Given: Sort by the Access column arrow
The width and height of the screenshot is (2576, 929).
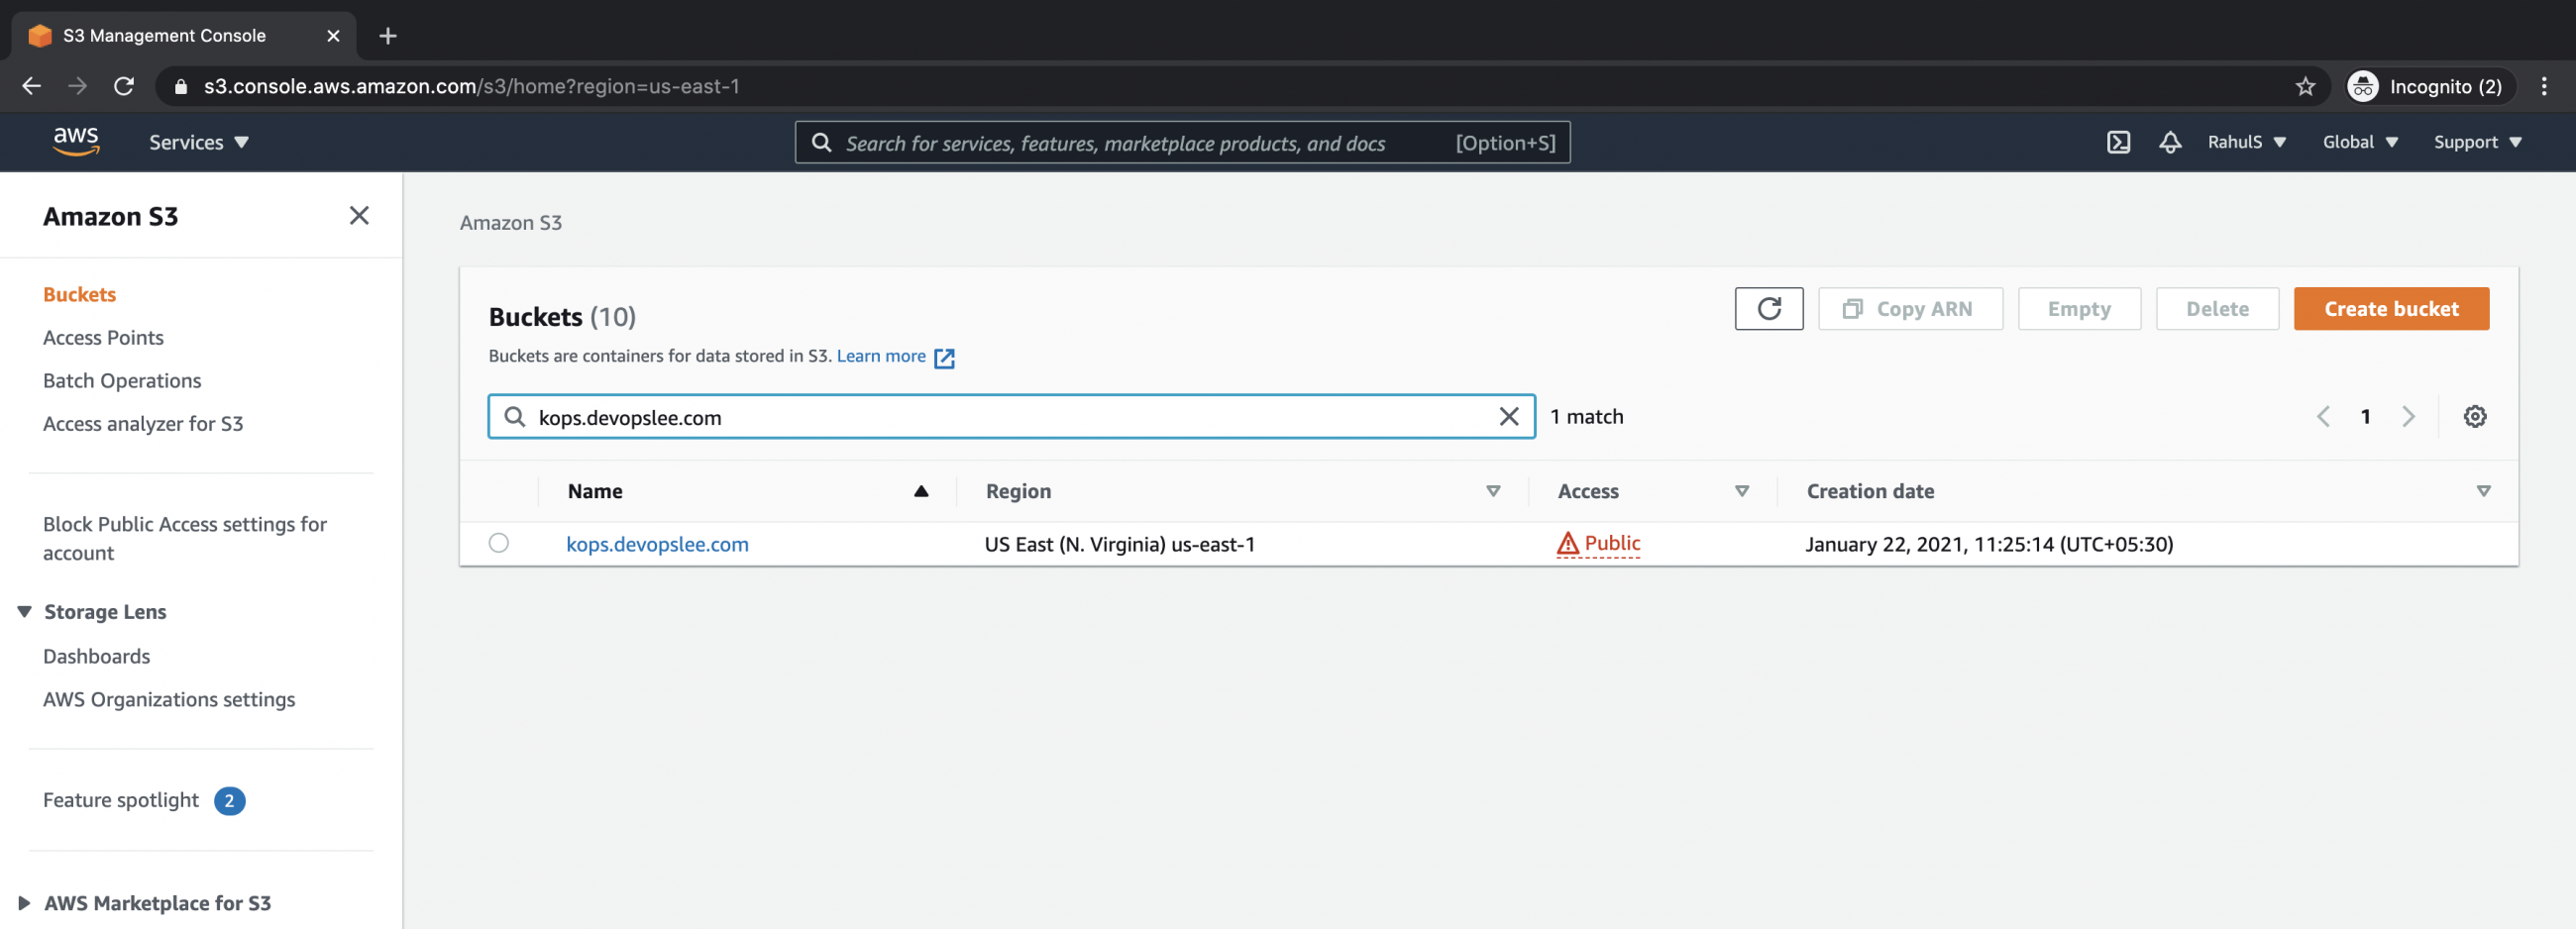Looking at the screenshot, I should 1741,490.
